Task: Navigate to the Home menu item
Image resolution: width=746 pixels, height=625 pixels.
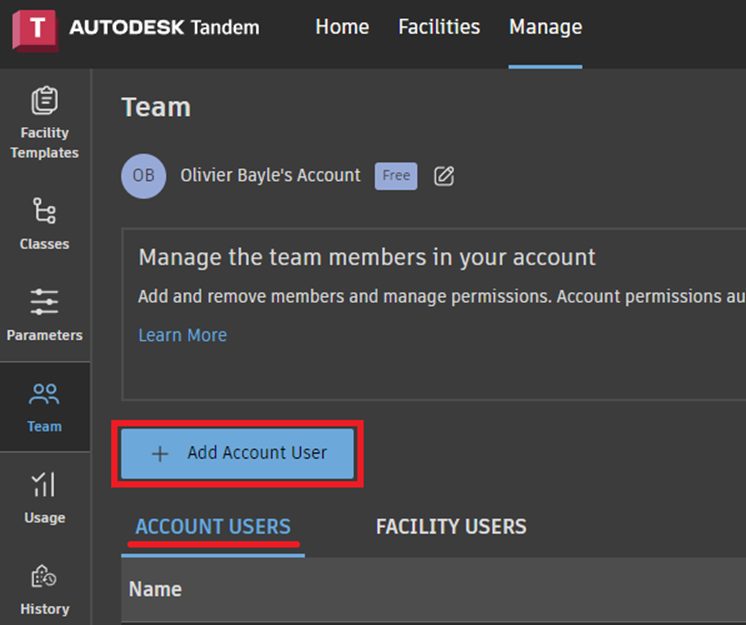Action: [x=342, y=27]
